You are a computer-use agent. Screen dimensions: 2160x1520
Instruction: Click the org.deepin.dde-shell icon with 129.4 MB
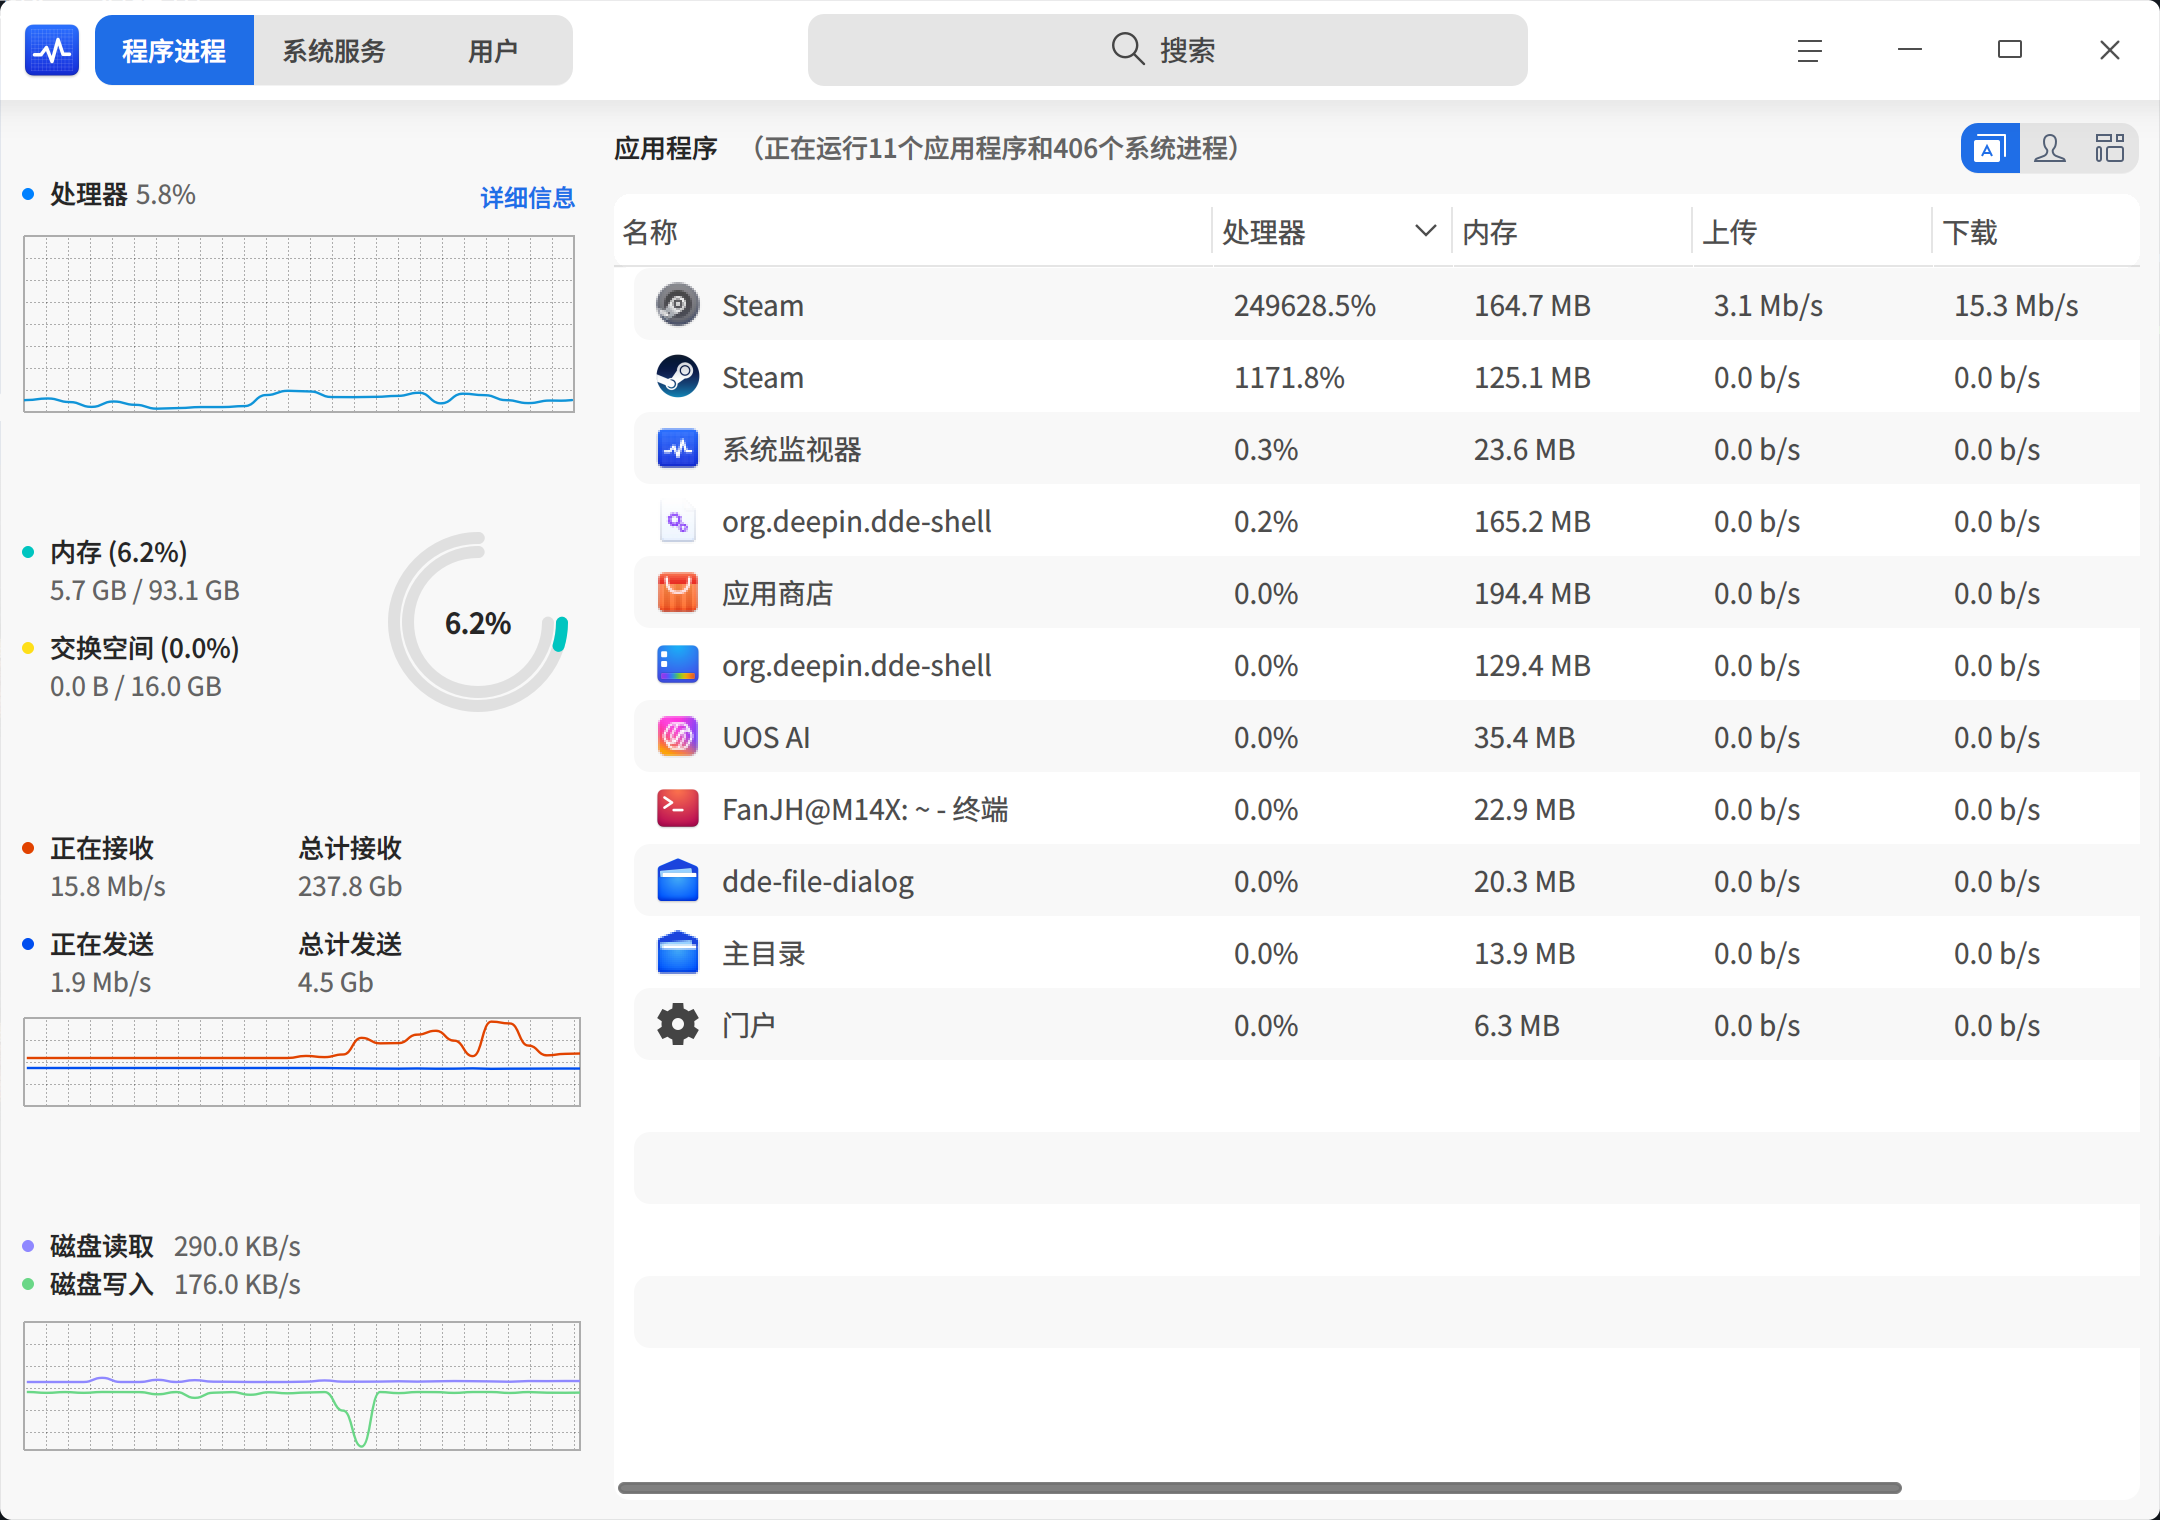(x=678, y=665)
